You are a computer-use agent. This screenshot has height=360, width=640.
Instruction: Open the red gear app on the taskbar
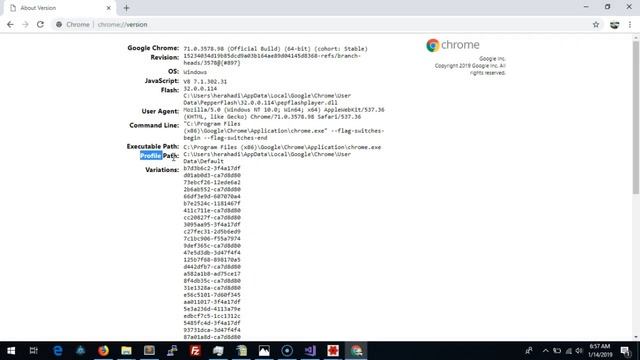[333, 351]
